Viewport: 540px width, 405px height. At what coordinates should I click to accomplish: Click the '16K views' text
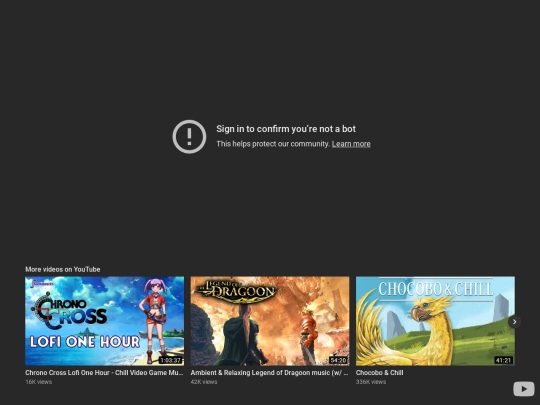pos(39,382)
